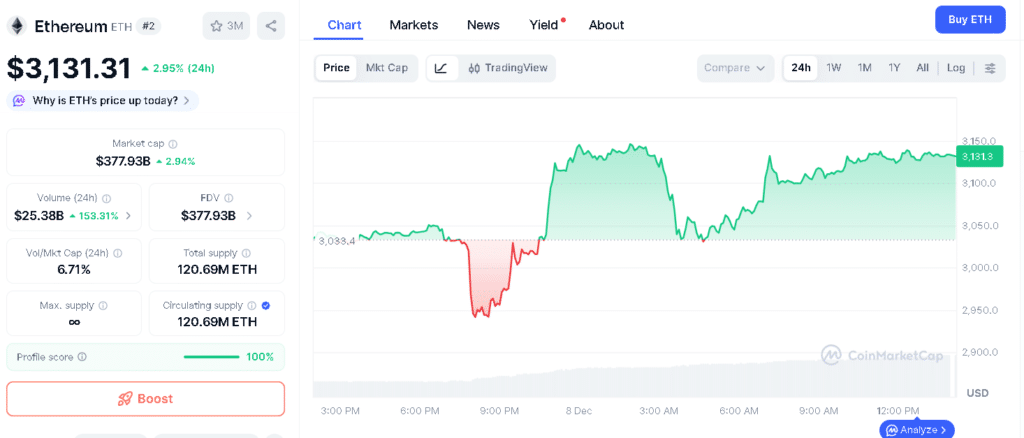Image resolution: width=1024 pixels, height=438 pixels.
Task: Click the AI icon beside price-up question
Action: click(20, 101)
